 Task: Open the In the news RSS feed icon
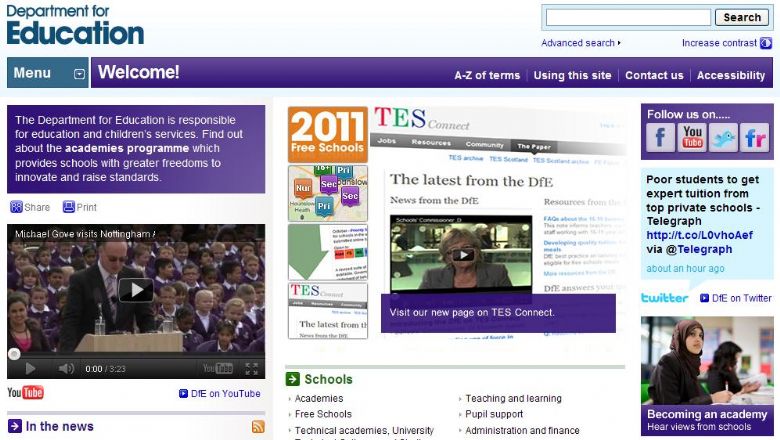pyautogui.click(x=258, y=427)
